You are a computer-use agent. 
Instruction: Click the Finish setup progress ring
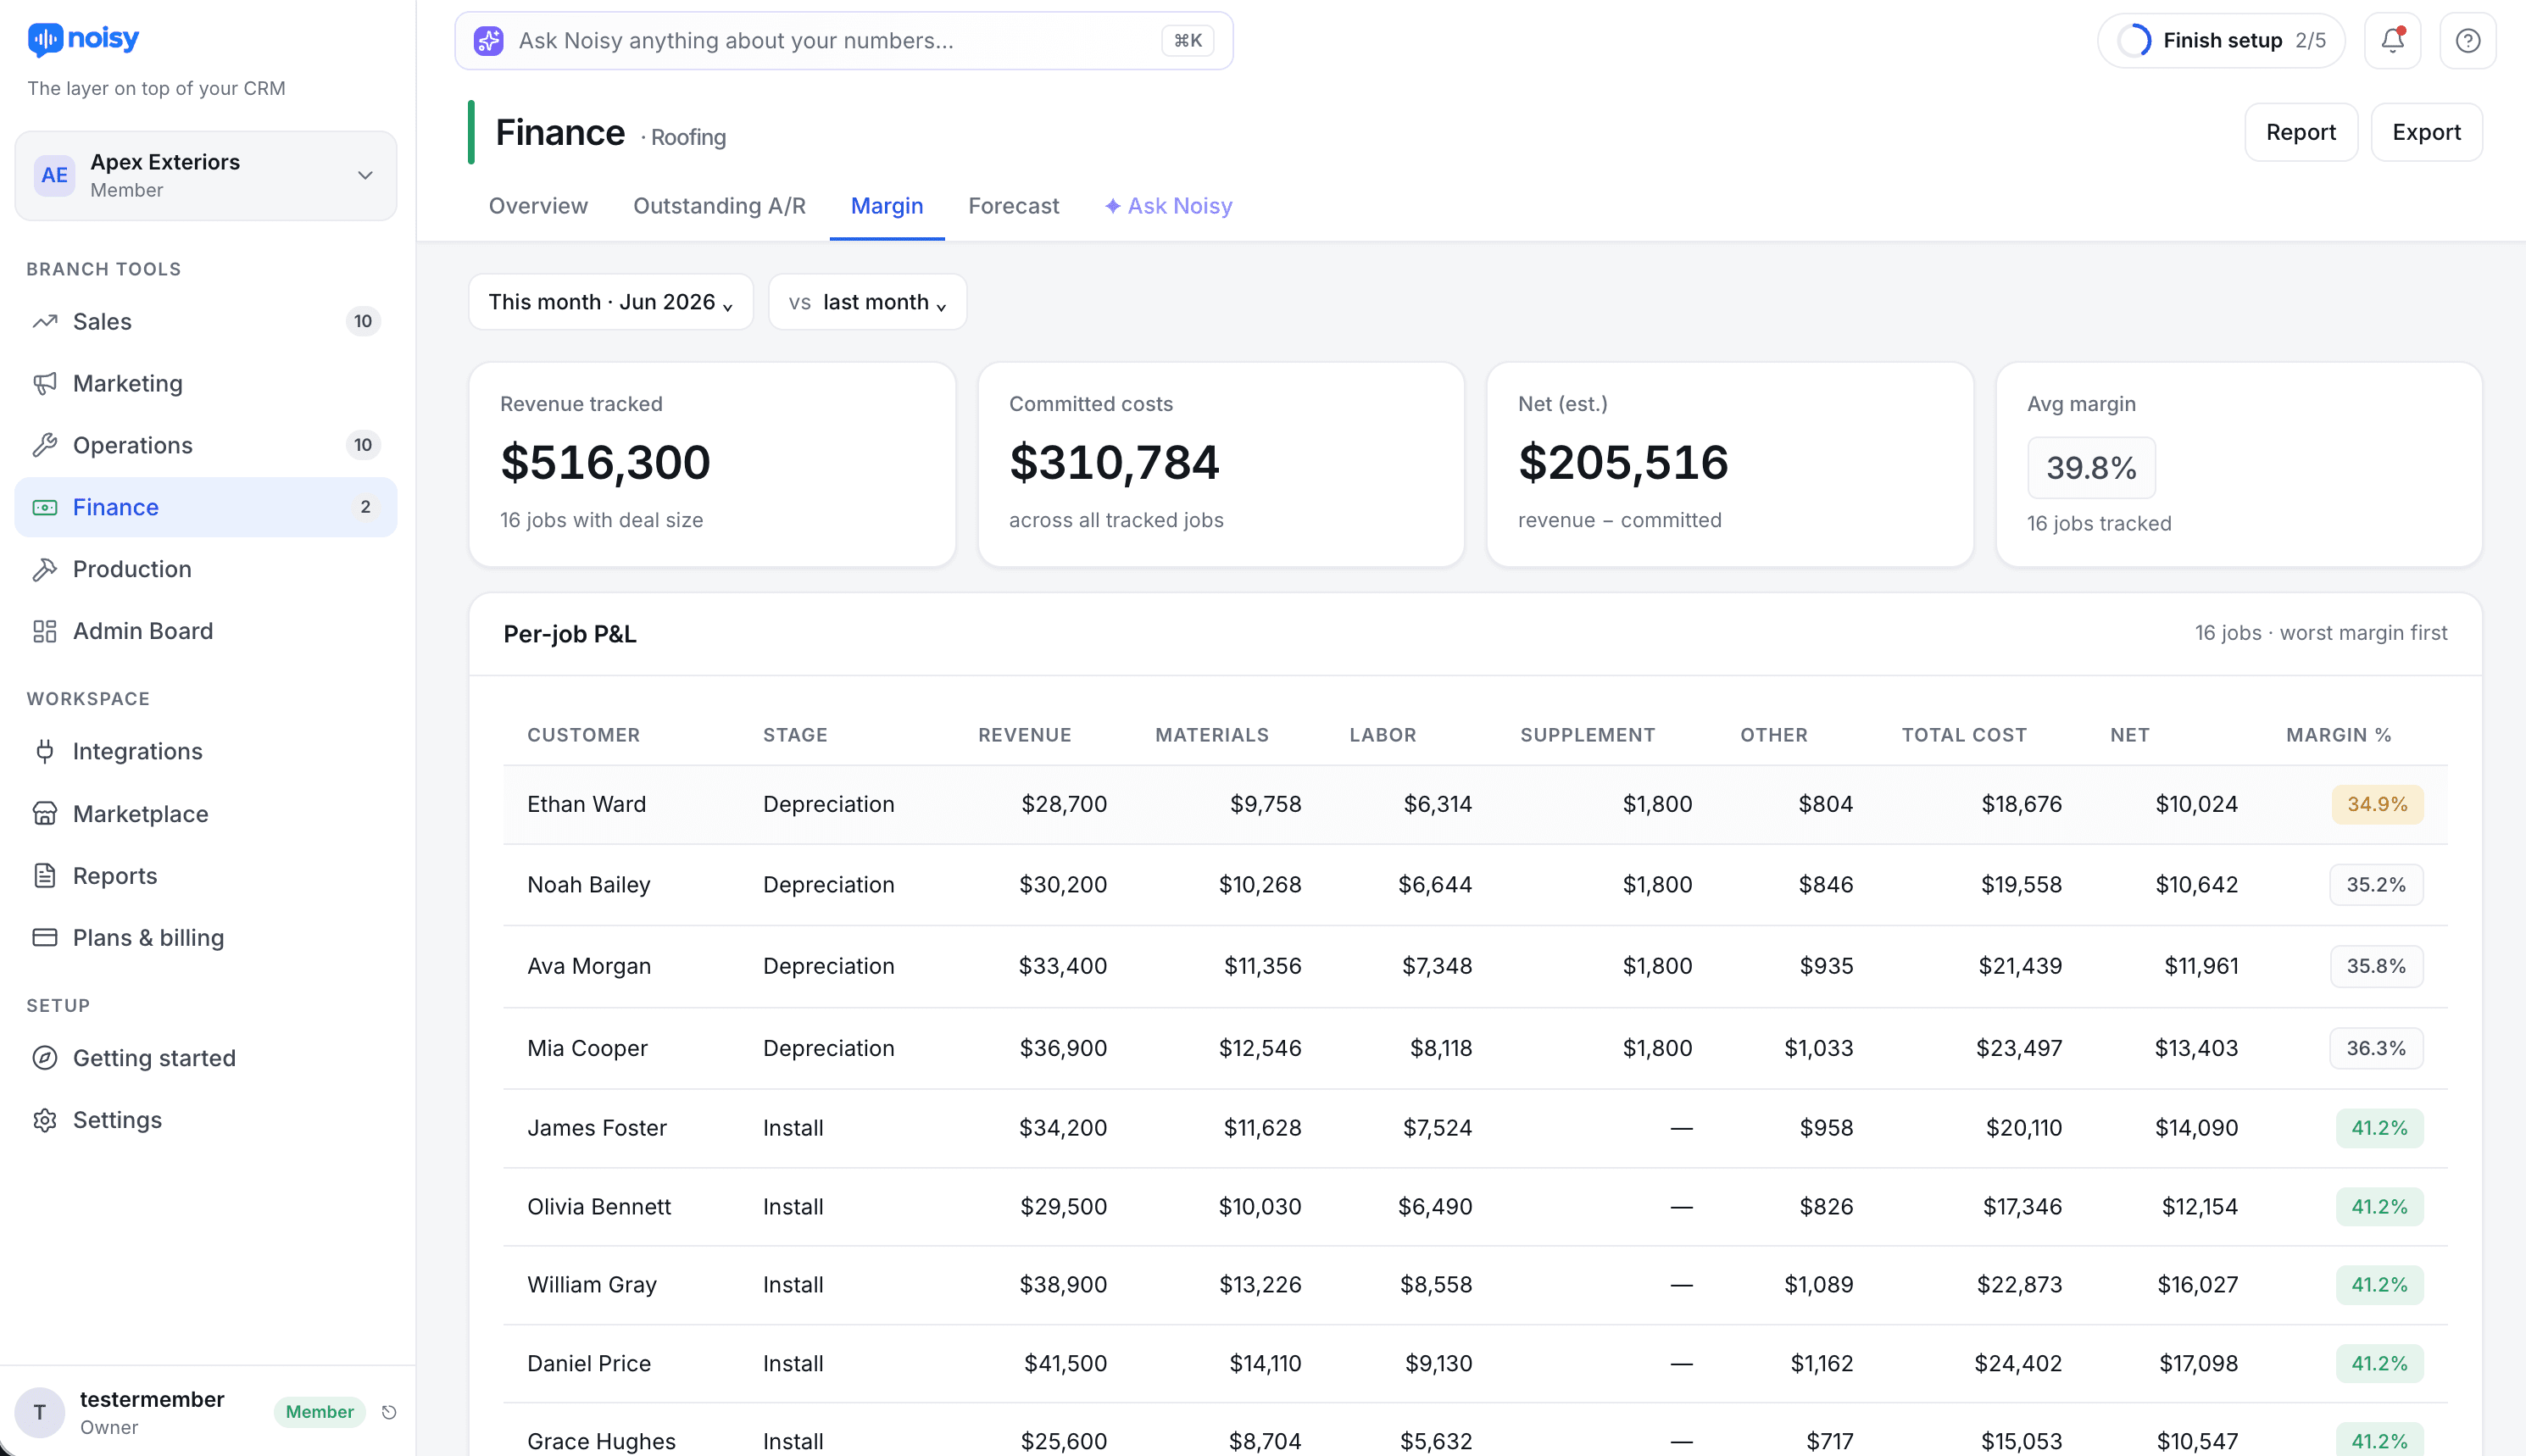coord(2134,41)
